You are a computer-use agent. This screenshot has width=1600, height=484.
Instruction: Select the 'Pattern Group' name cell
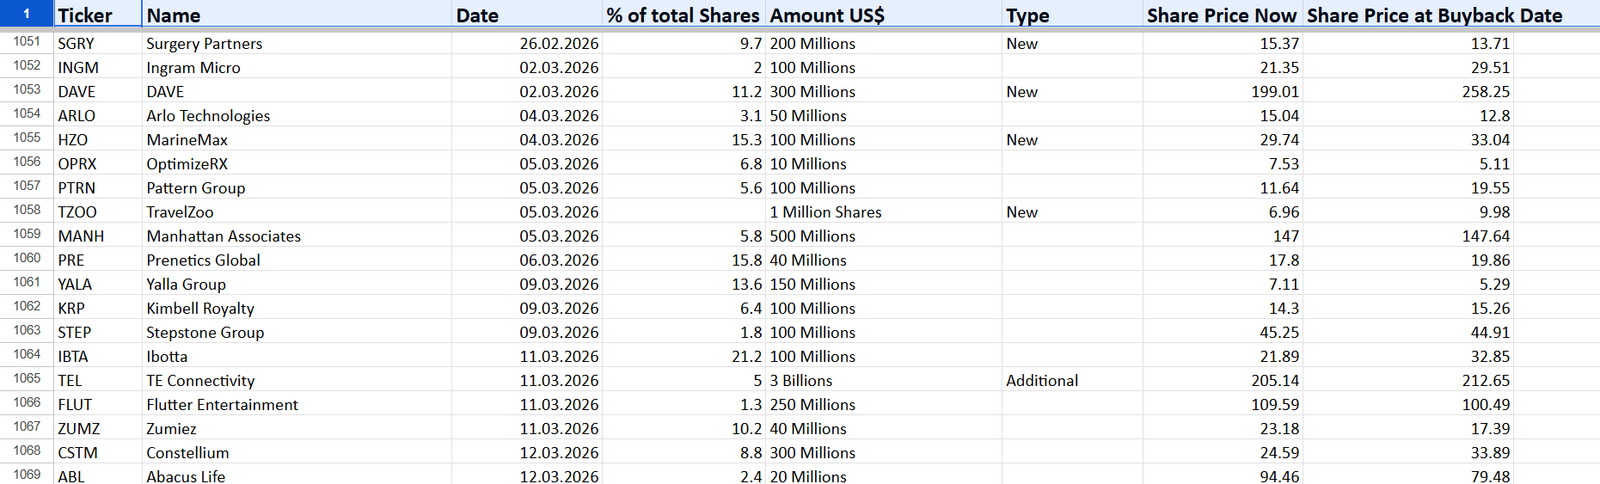(297, 187)
